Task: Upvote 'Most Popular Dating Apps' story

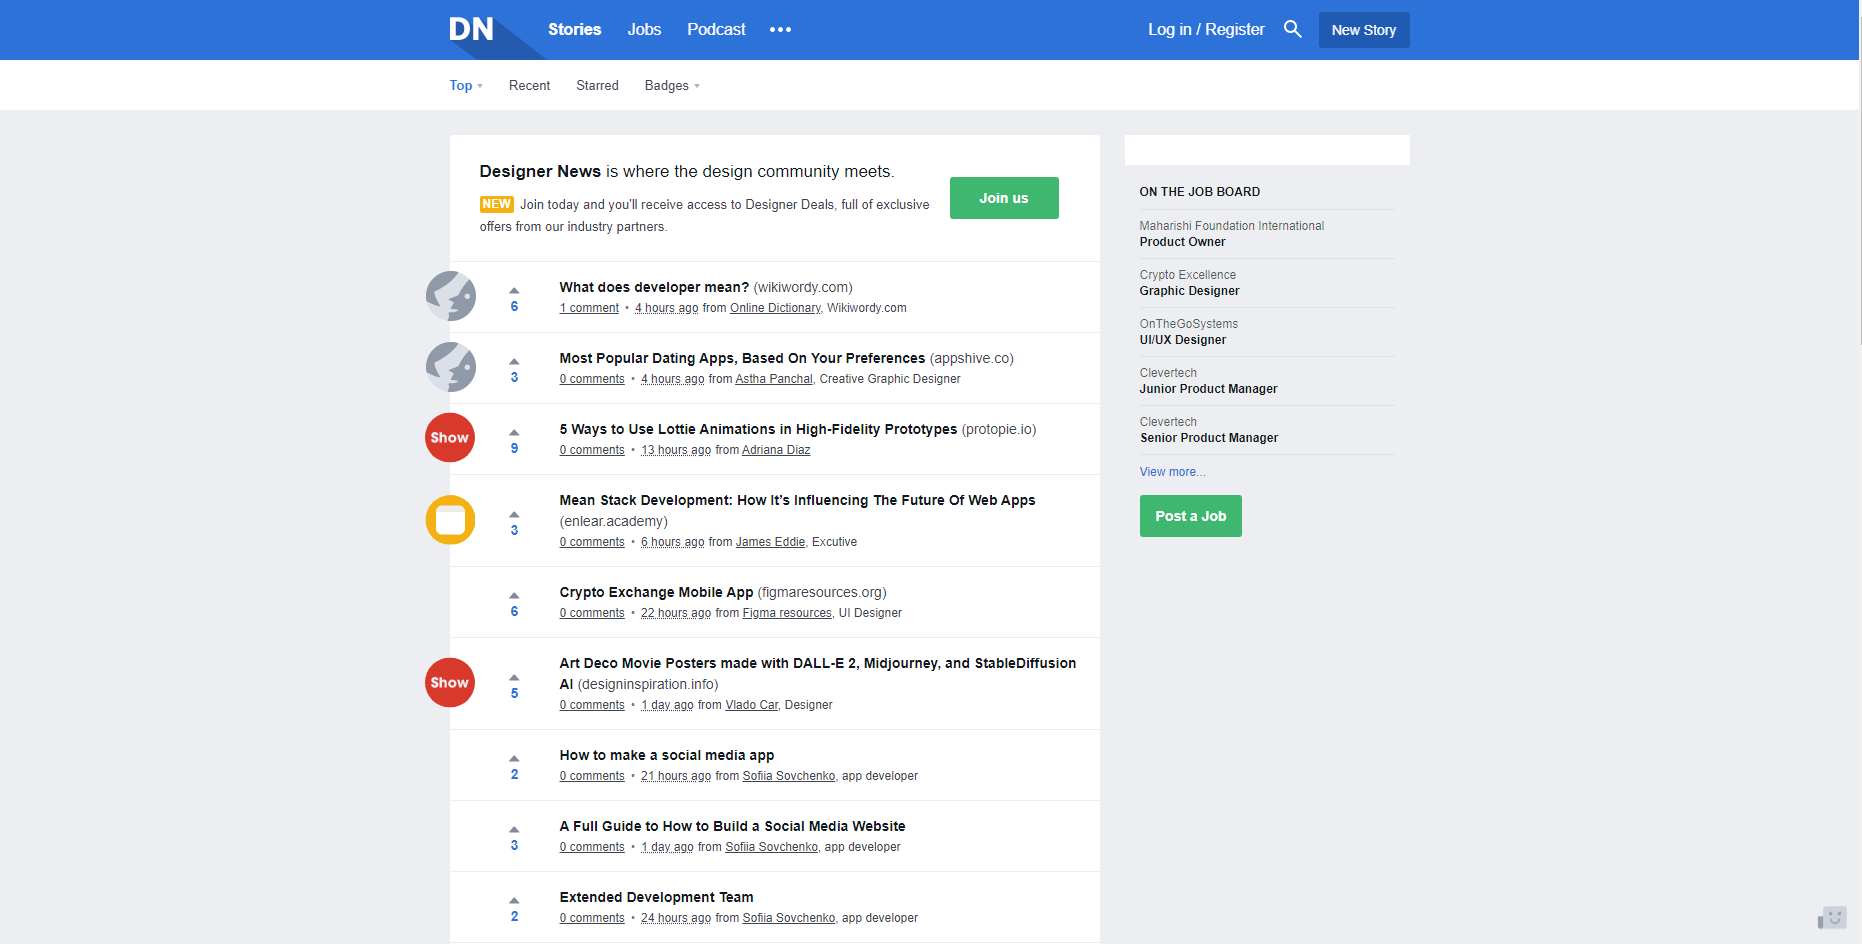Action: (514, 362)
